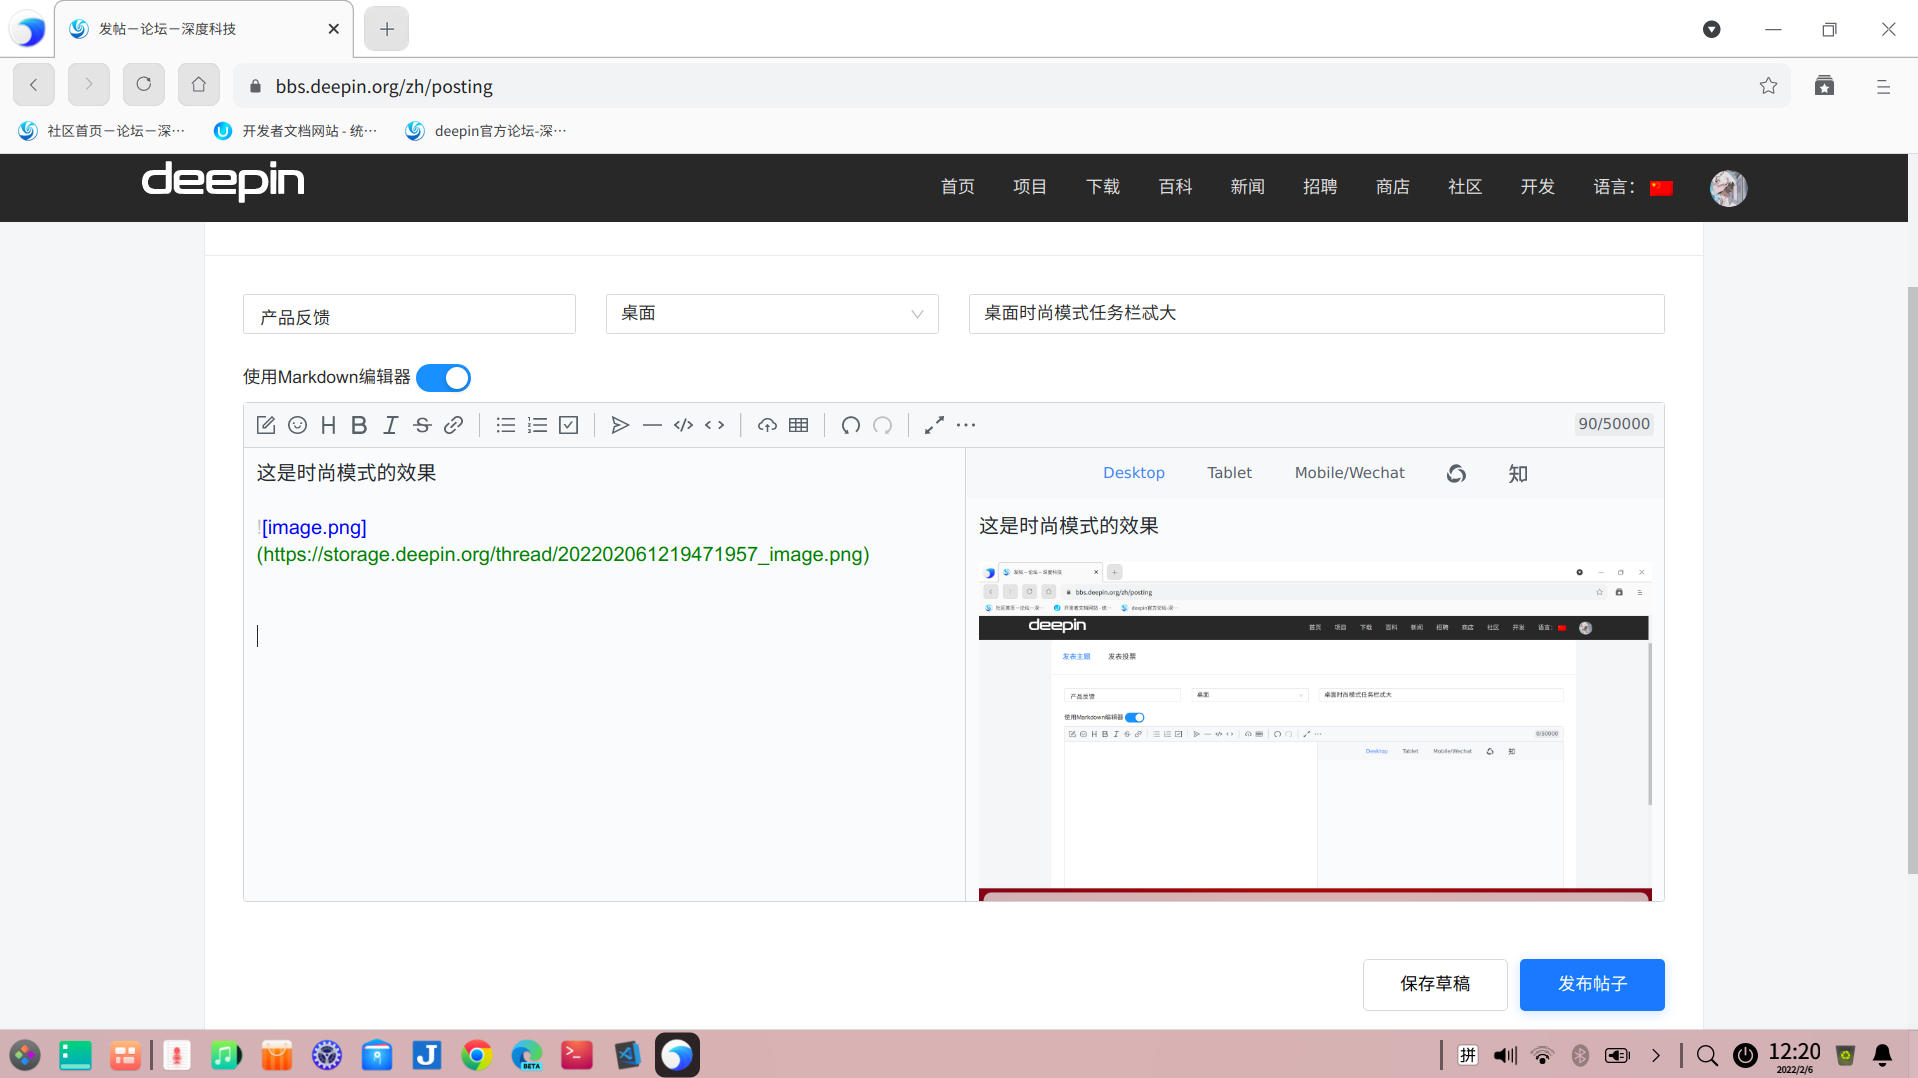Click the WeChat public account preview icon
The height and width of the screenshot is (1078, 1918).
[1456, 473]
